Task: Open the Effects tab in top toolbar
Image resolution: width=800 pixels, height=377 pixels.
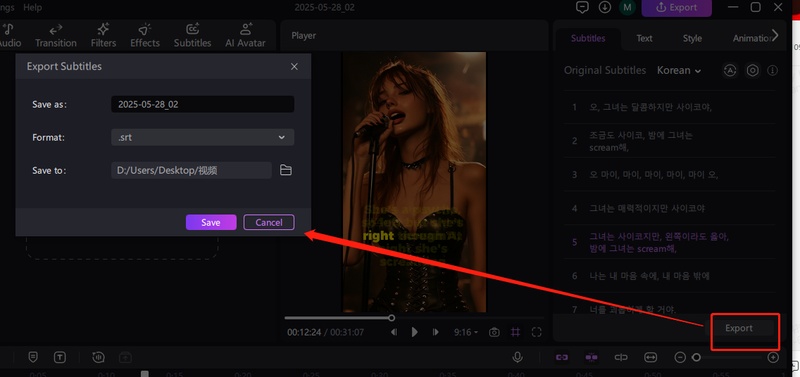Action: [145, 35]
